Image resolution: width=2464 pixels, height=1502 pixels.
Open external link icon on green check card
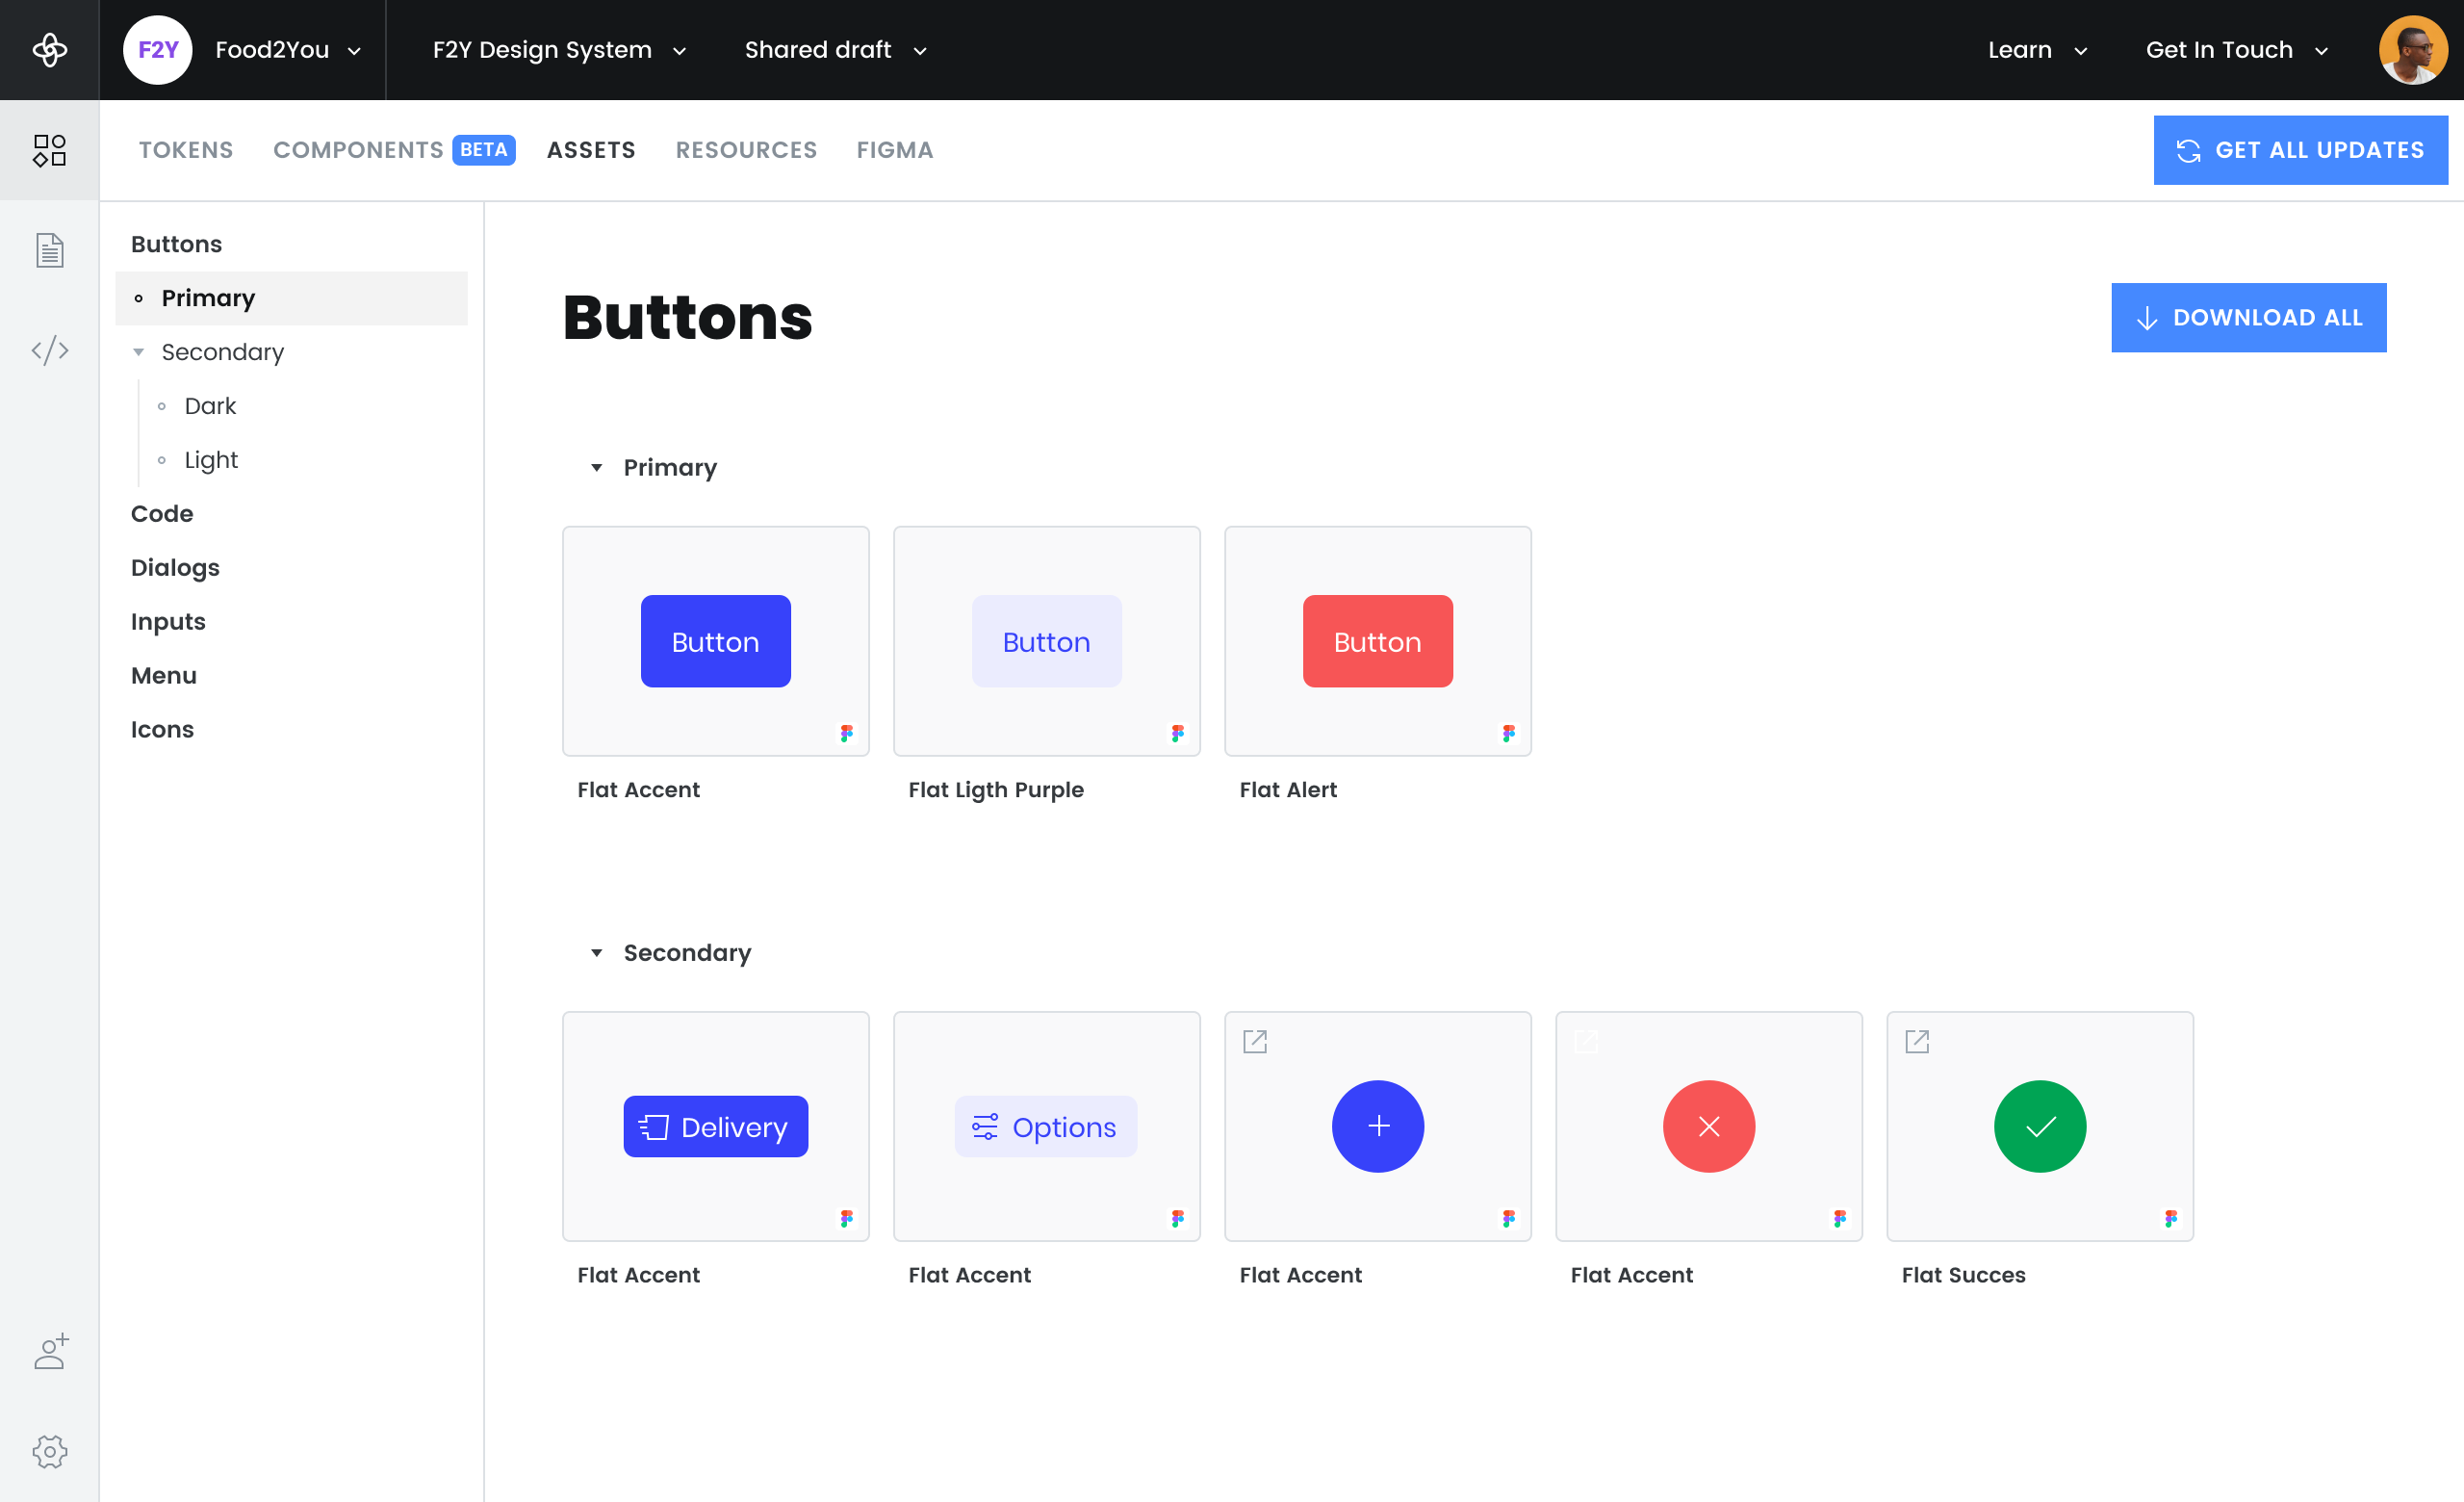tap(1916, 1041)
